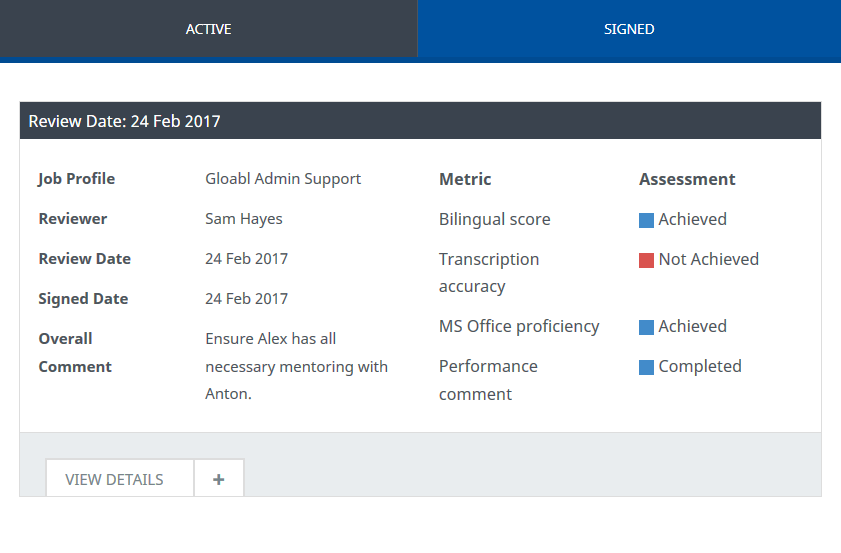The height and width of the screenshot is (553, 841).
Task: Click the Metric column heading
Action: 465,179
